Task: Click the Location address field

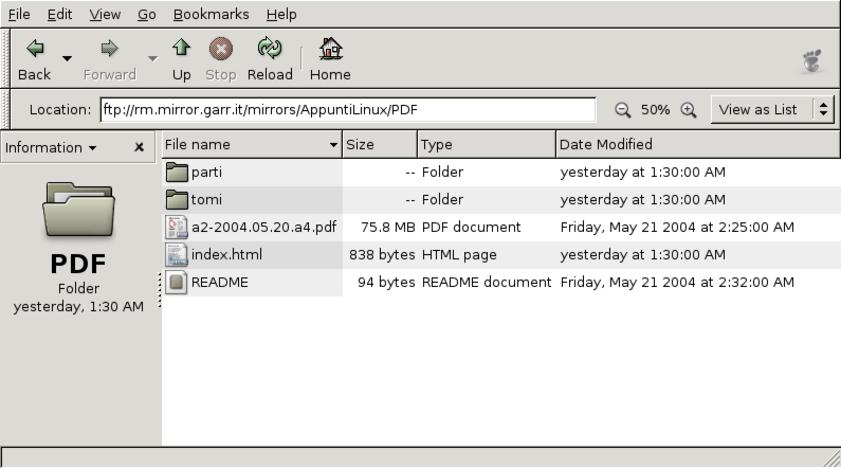Action: click(348, 110)
